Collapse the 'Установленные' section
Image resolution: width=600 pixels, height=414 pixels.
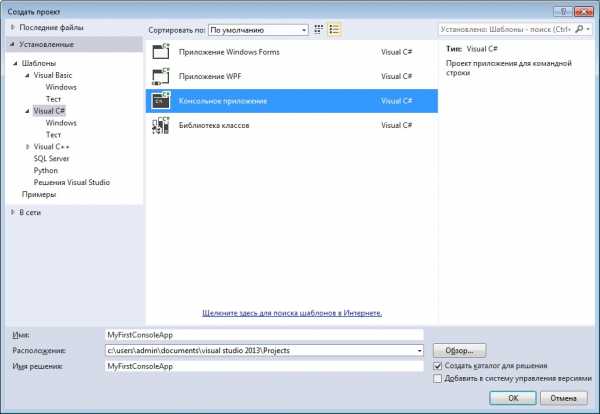[13, 44]
